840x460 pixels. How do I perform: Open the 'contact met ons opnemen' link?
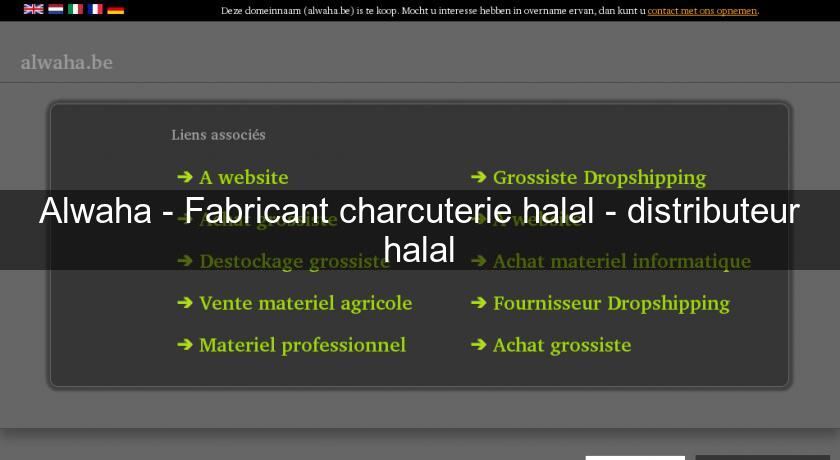tap(702, 11)
